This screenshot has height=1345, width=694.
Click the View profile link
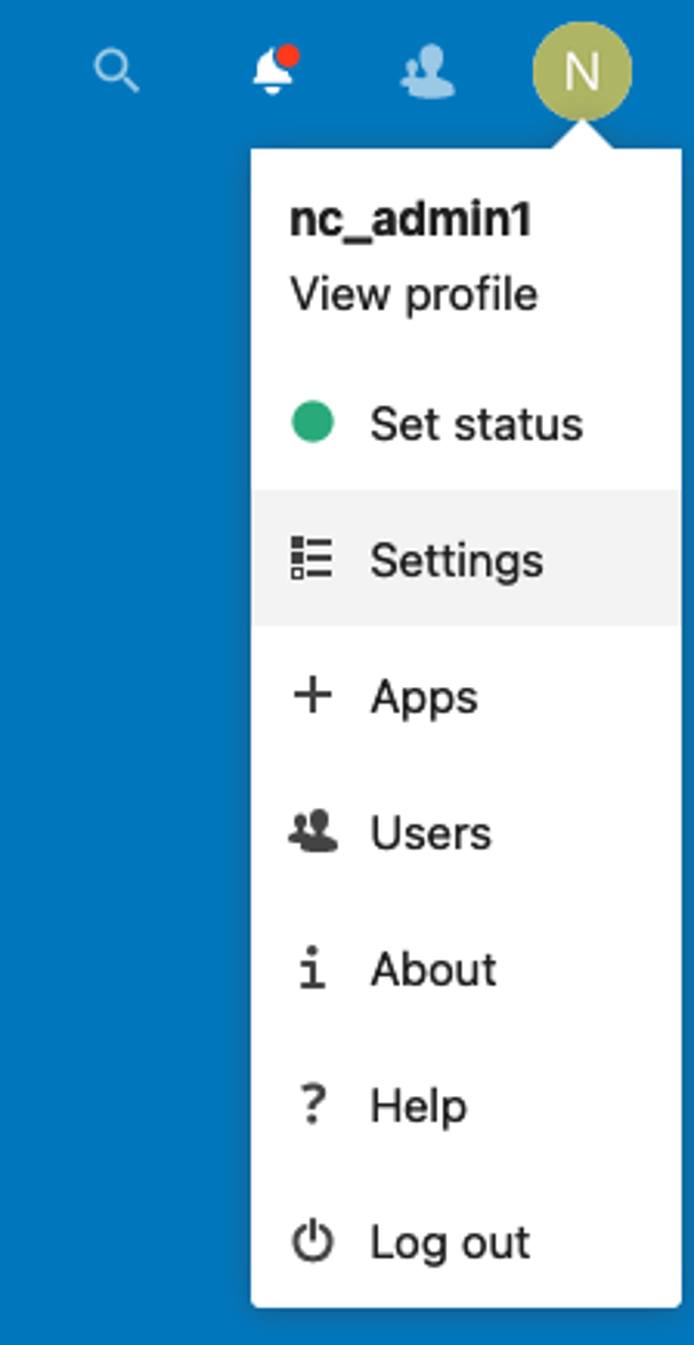tap(413, 293)
